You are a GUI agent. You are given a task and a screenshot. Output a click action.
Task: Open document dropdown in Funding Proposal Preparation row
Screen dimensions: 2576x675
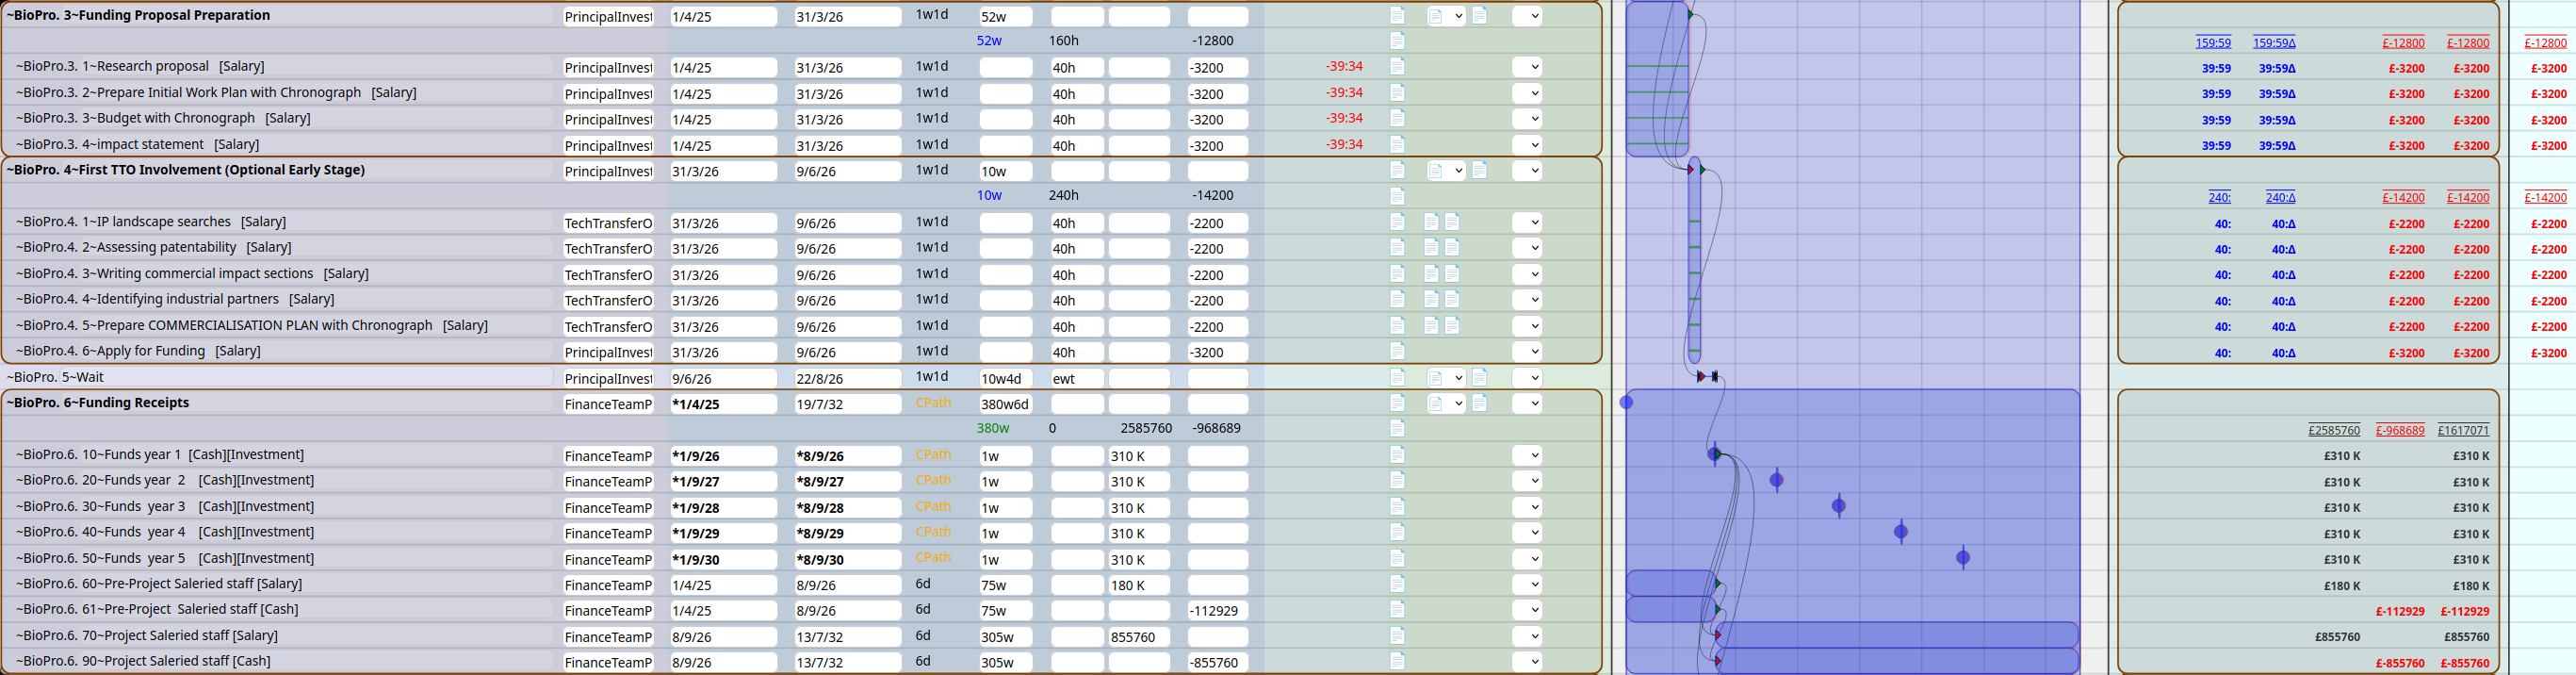[x=1444, y=16]
